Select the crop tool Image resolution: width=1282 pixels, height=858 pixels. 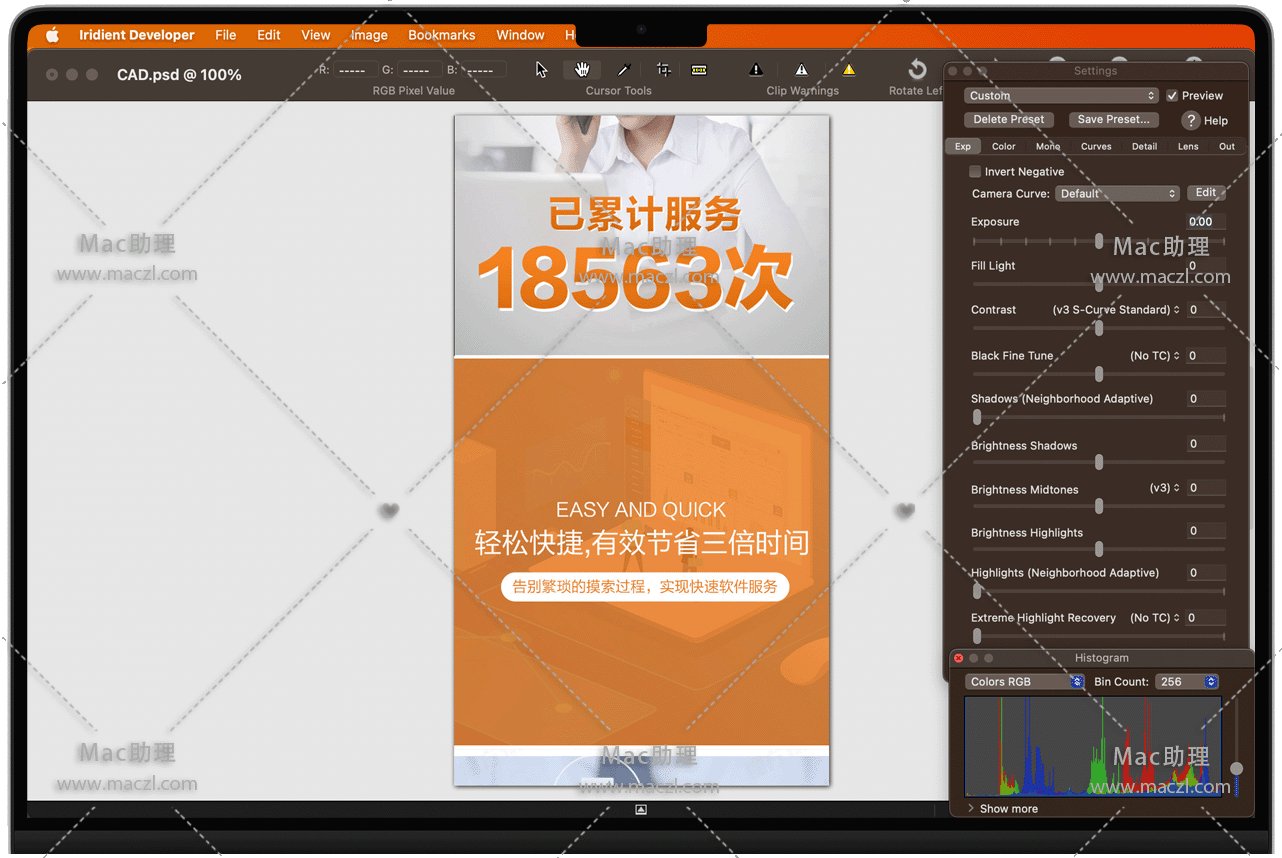(663, 69)
